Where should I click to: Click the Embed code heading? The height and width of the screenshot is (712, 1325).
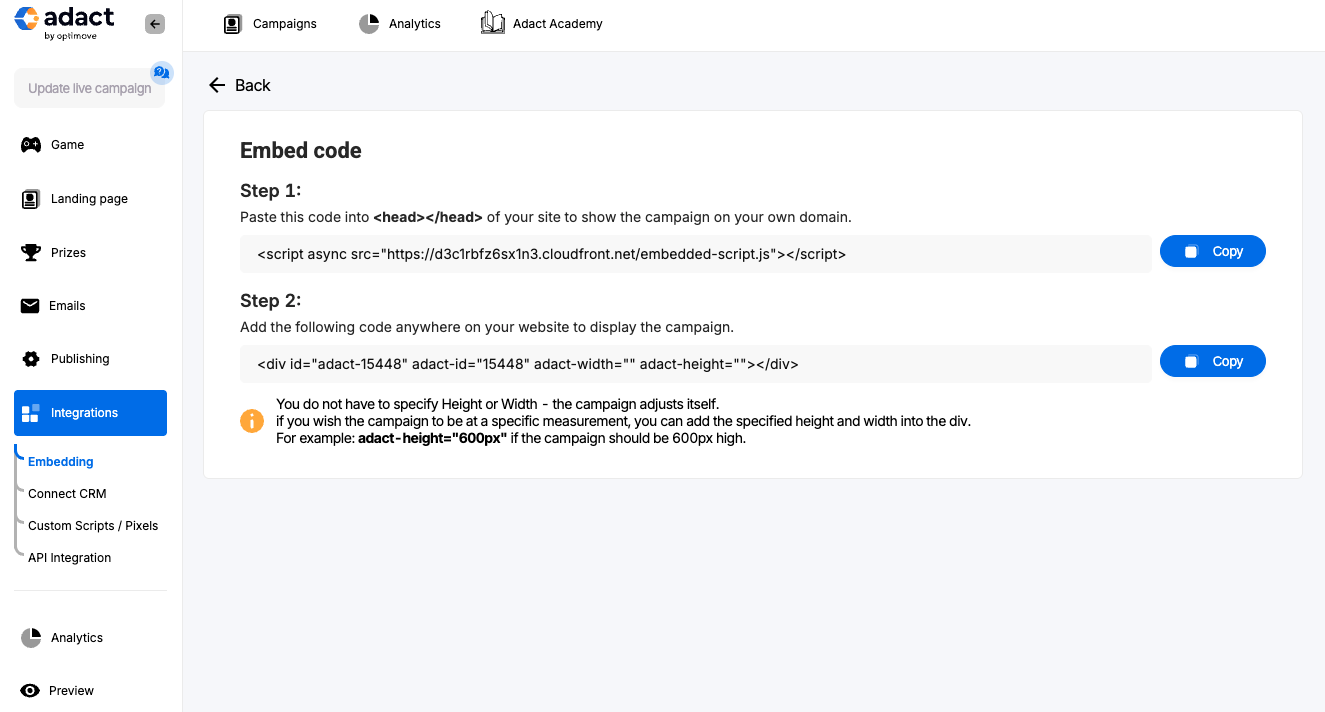(301, 151)
